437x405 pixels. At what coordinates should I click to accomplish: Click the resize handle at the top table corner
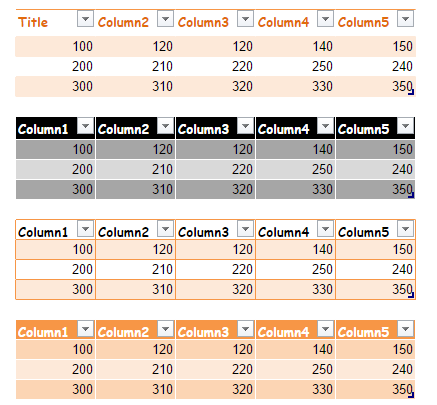411,92
